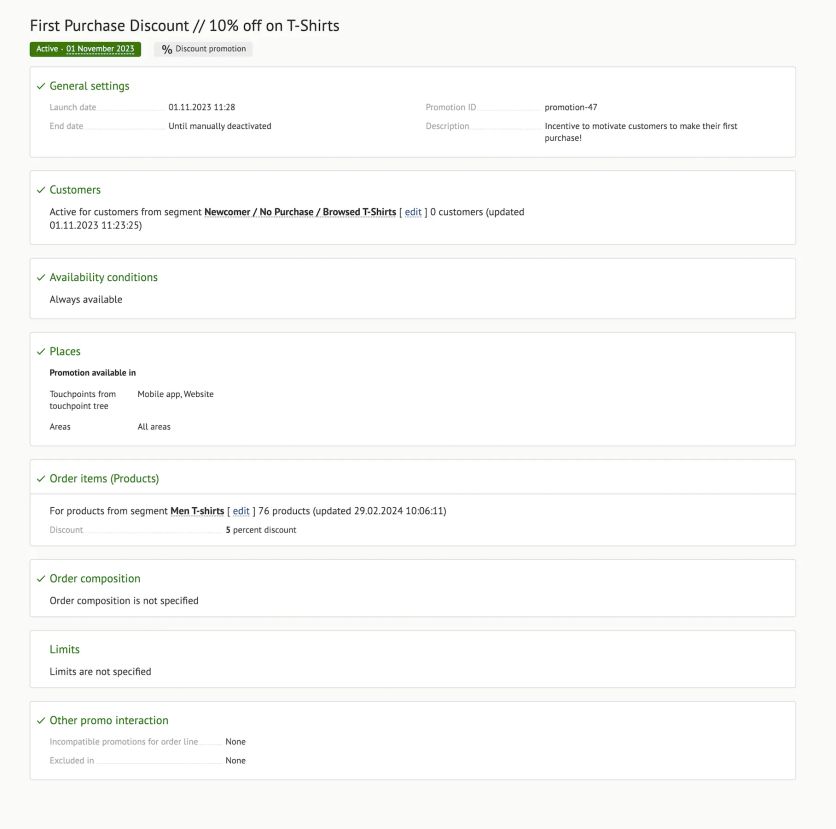Click the First Purchase Discount page title

coord(184,25)
